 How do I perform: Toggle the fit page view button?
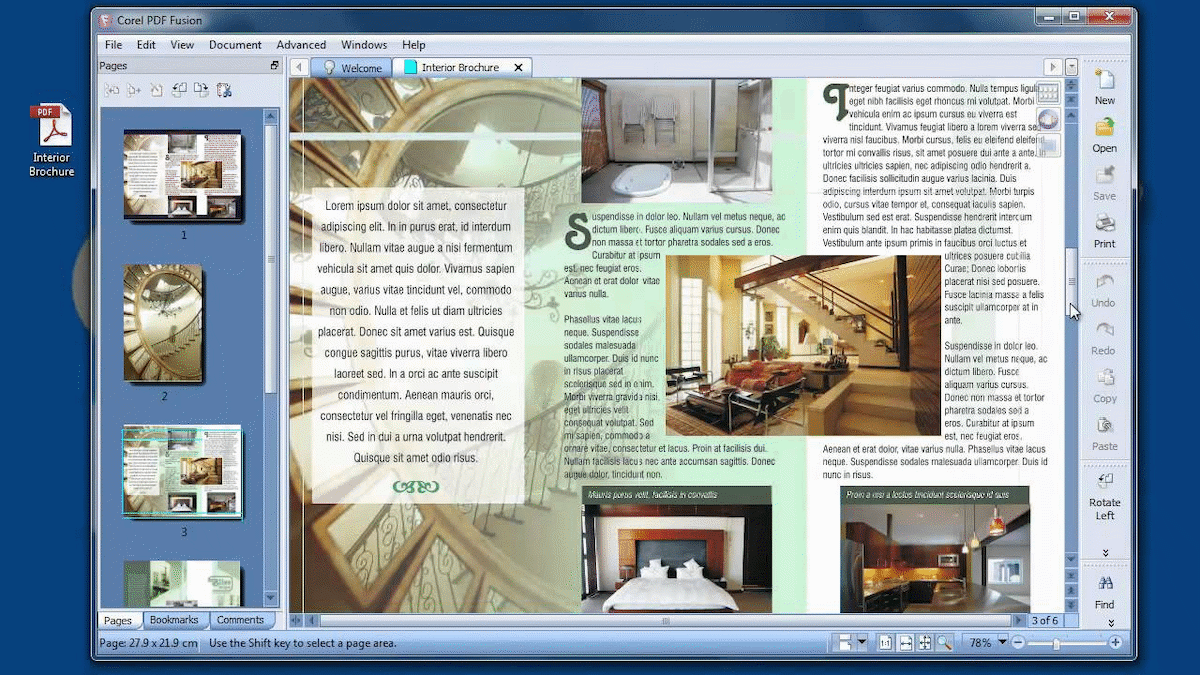(x=925, y=643)
